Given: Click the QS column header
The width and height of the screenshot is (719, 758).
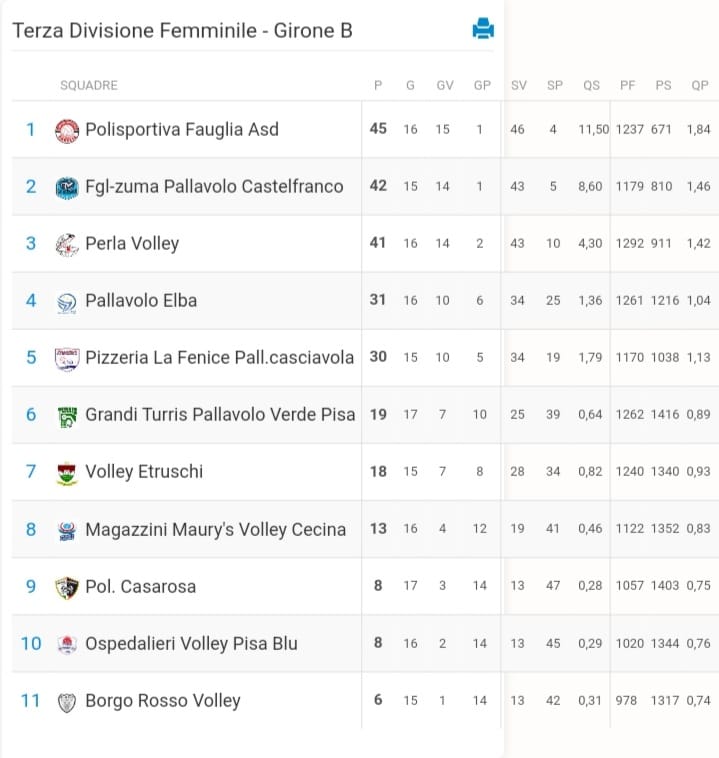Looking at the screenshot, I should 591,86.
